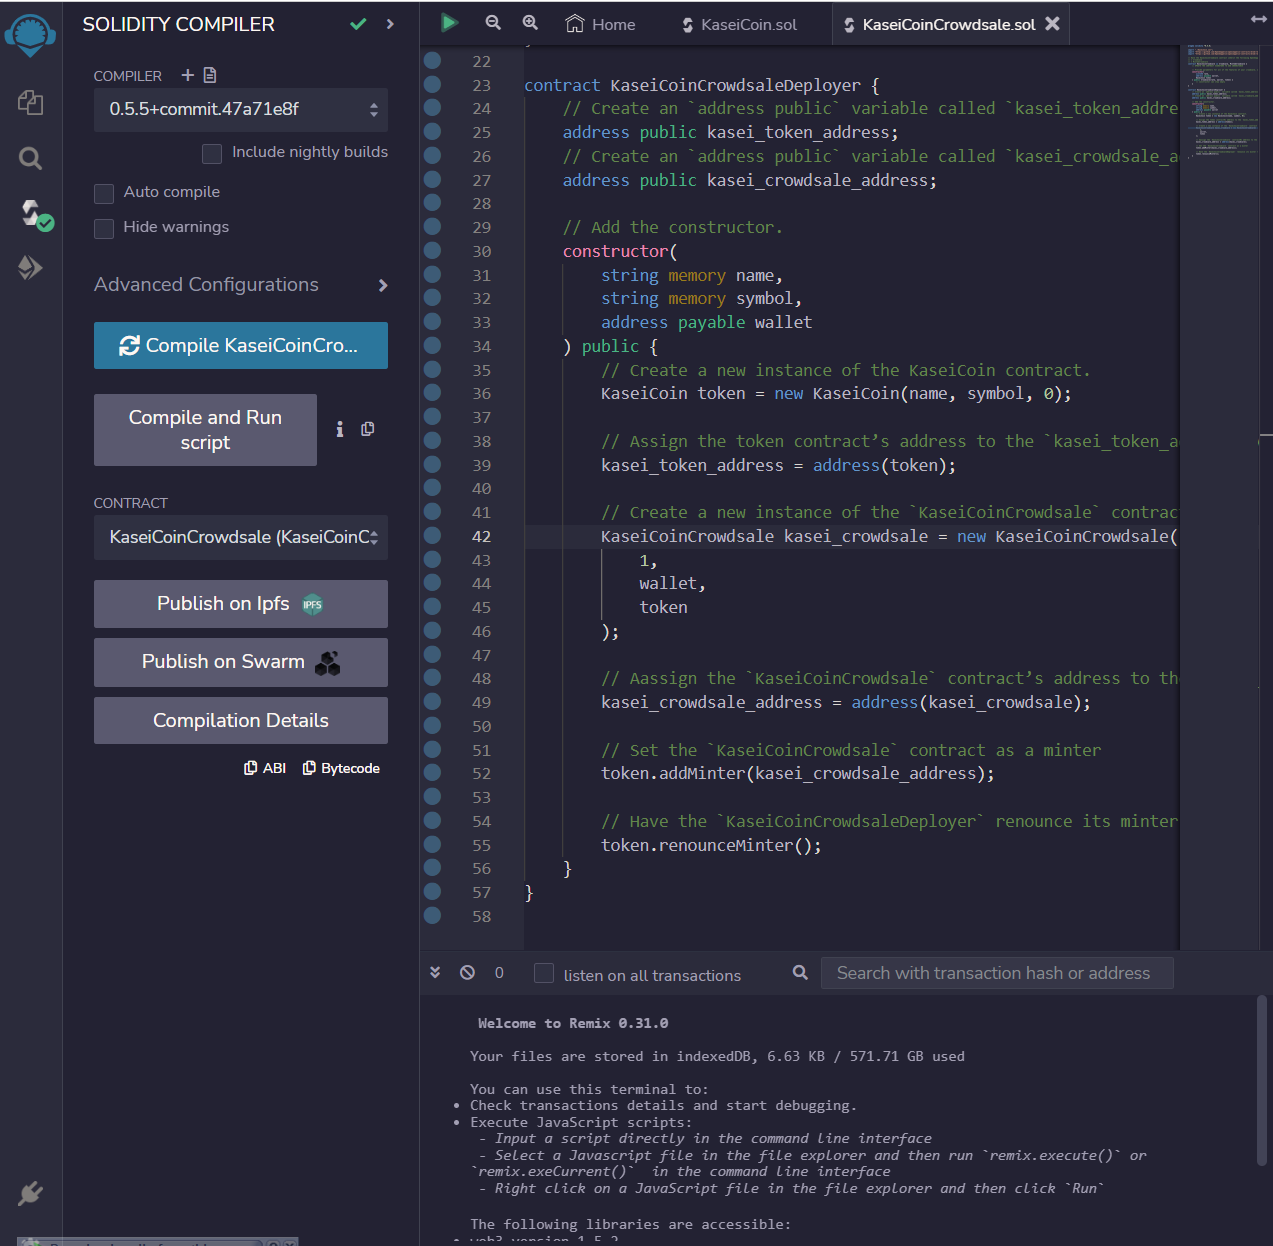Open the File explorer sidebar icon
This screenshot has width=1273, height=1246.
coord(30,102)
